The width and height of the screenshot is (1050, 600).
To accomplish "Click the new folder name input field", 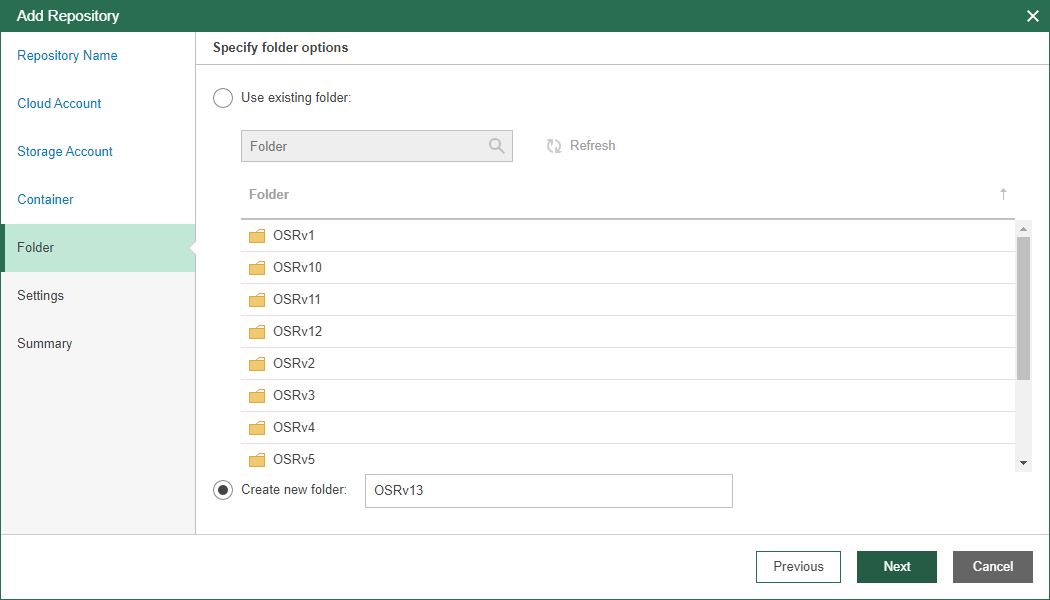I will (548, 491).
